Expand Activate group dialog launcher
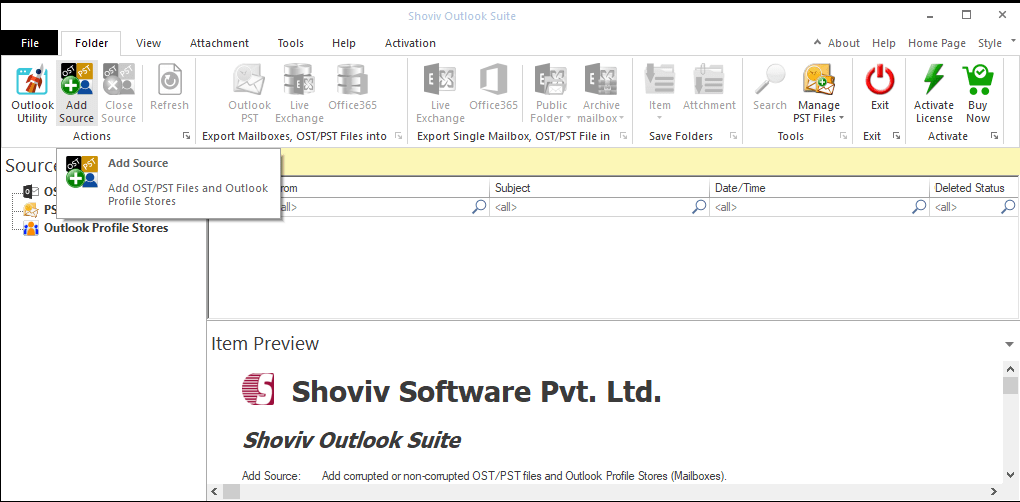The width and height of the screenshot is (1020, 502). click(994, 136)
